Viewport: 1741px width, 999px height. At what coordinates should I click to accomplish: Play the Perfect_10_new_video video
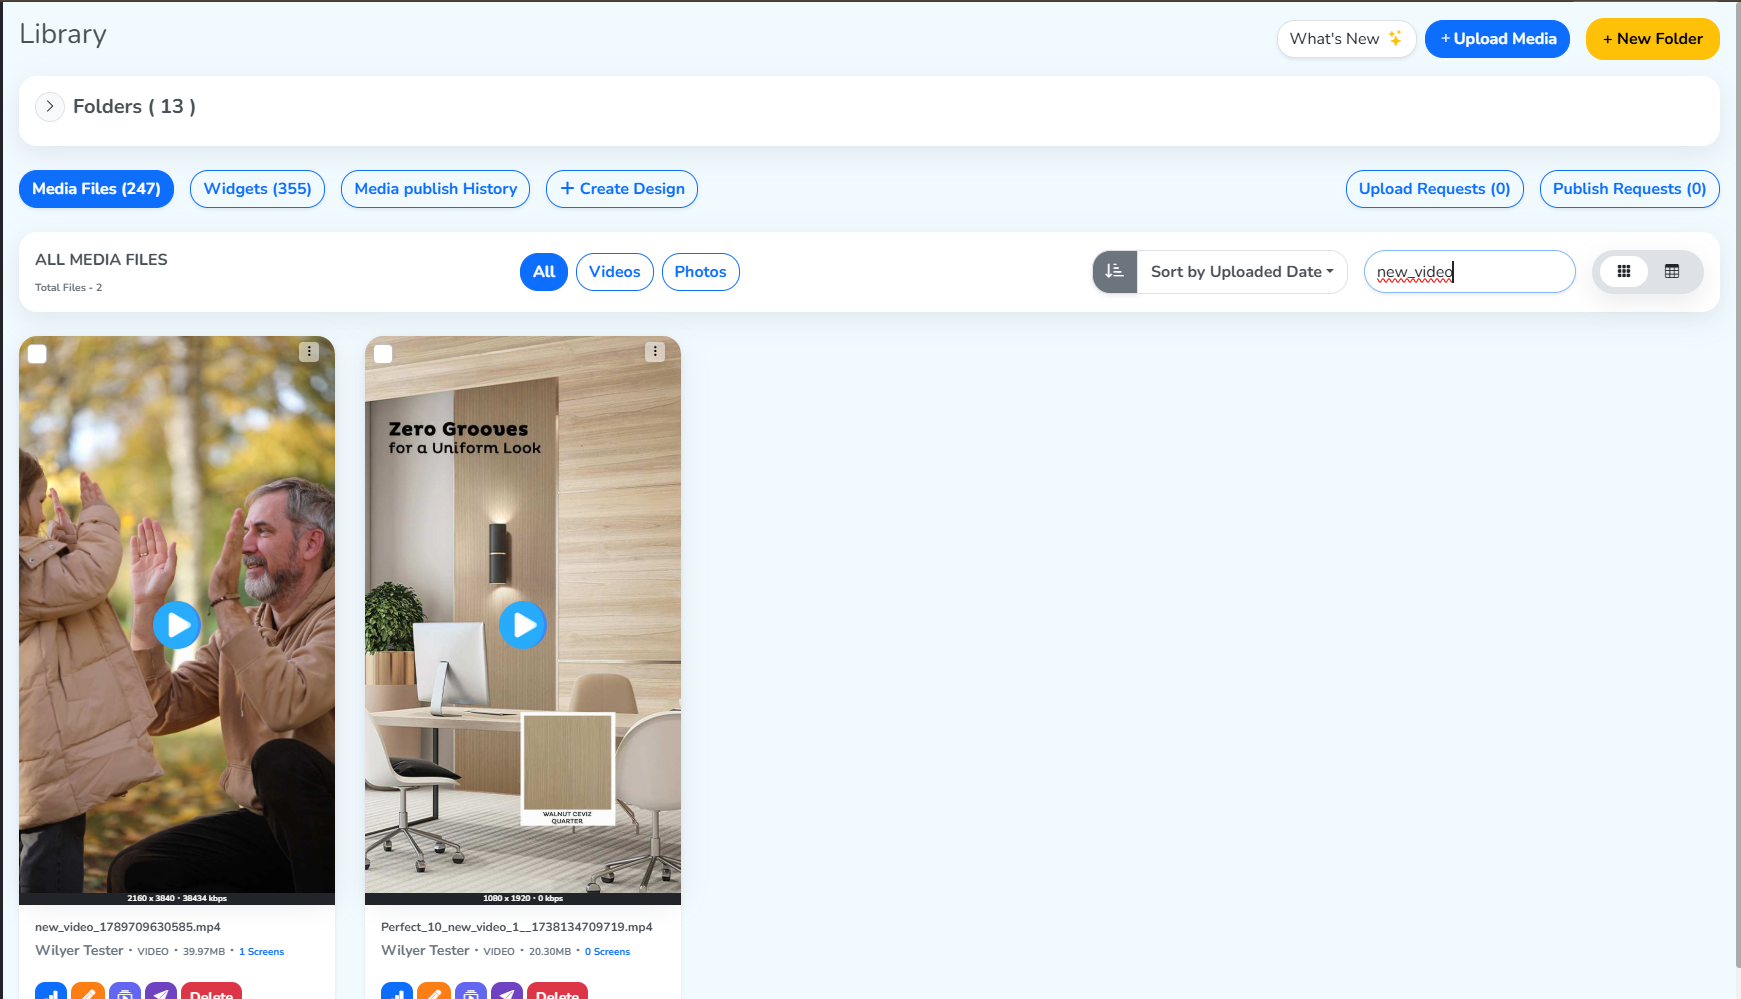[x=523, y=625]
